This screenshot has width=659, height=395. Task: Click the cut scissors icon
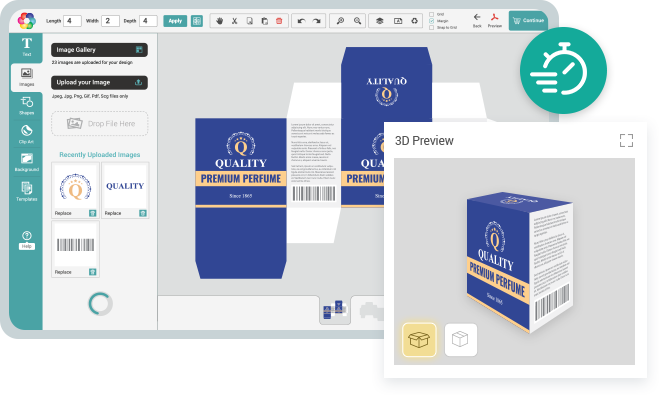(x=235, y=21)
